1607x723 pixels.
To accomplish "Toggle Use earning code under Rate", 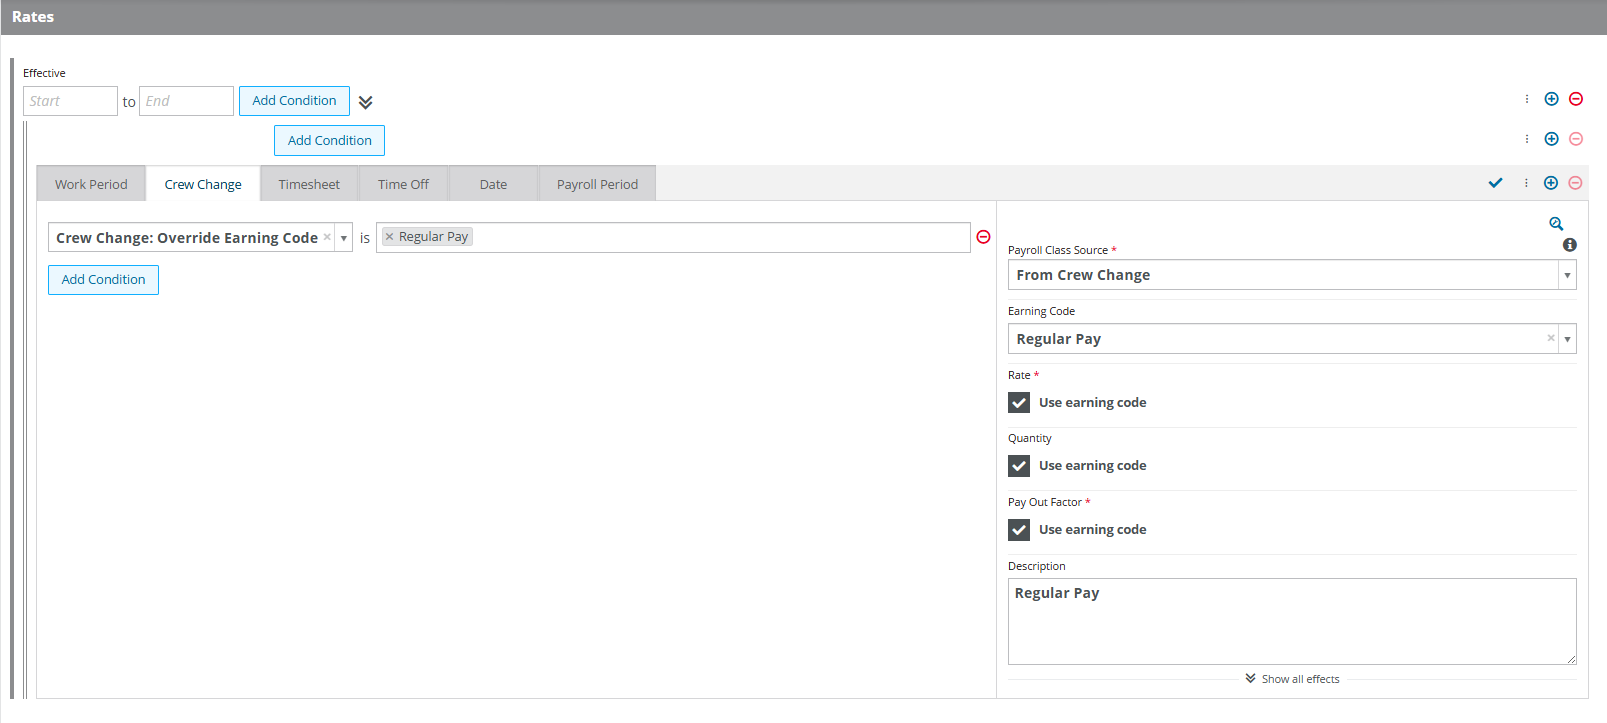I will click(x=1019, y=403).
